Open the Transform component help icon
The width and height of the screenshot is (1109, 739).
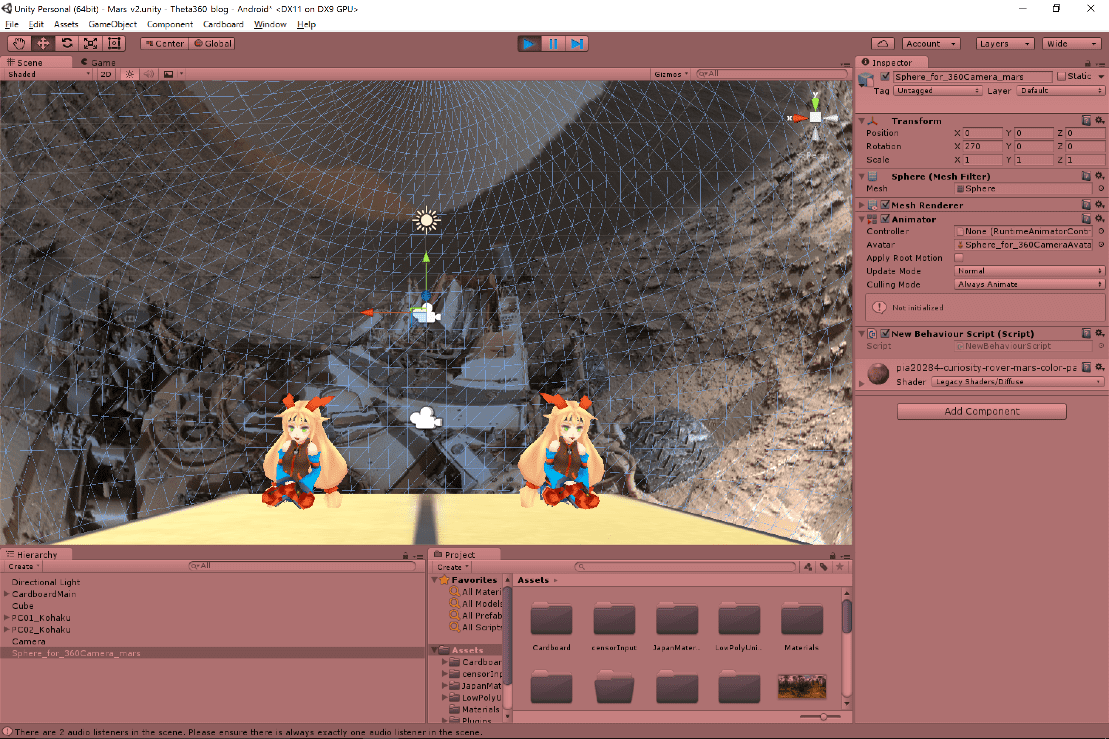click(x=1086, y=120)
